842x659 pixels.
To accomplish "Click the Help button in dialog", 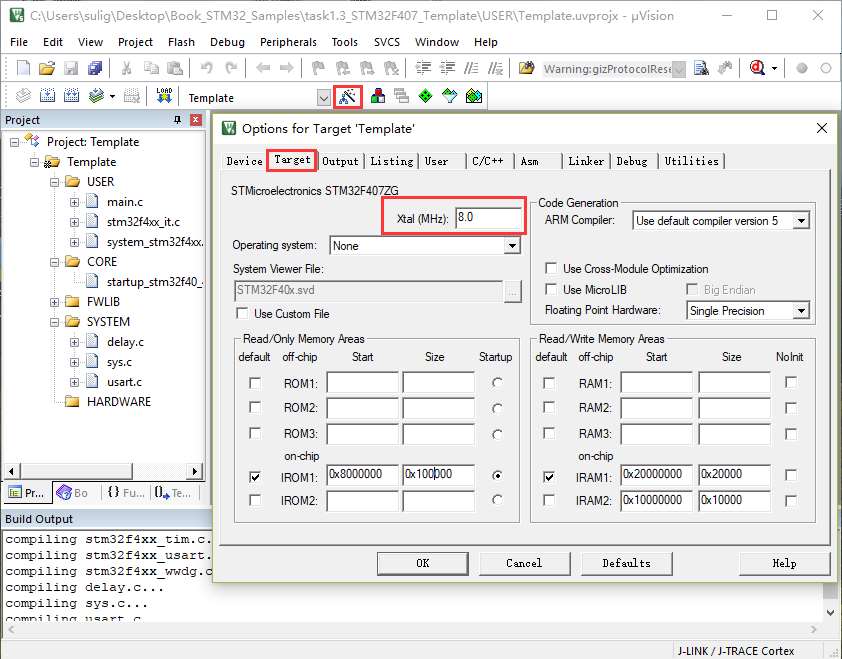I will tap(784, 563).
